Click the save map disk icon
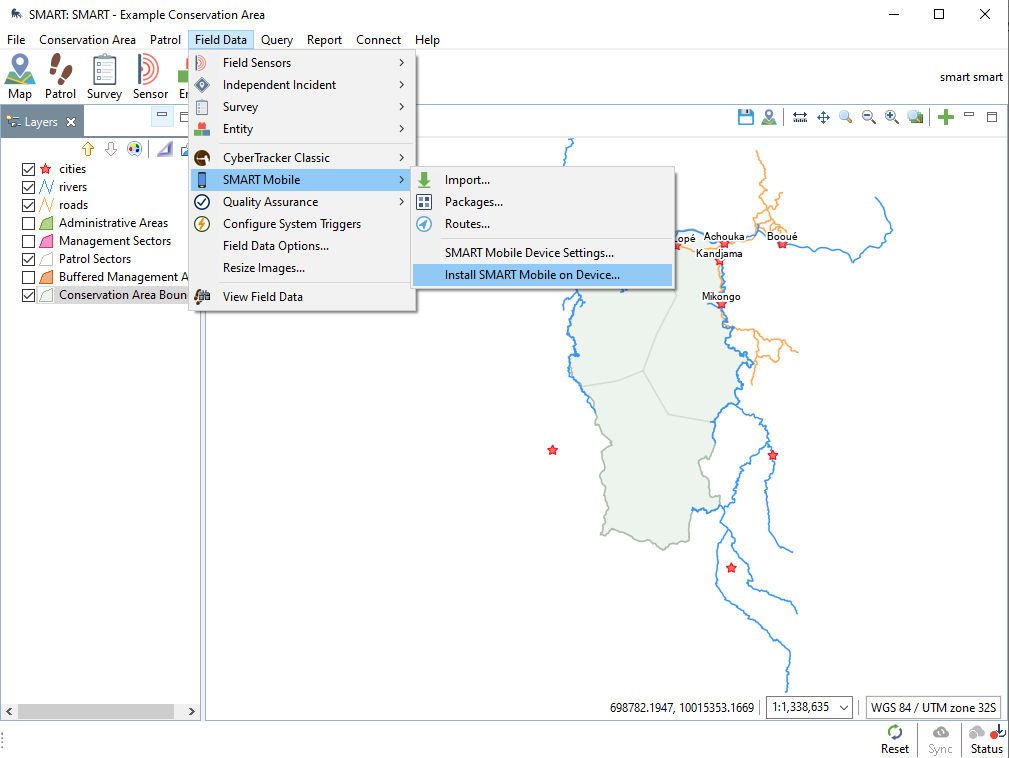The height and width of the screenshot is (758, 1009). pos(745,117)
